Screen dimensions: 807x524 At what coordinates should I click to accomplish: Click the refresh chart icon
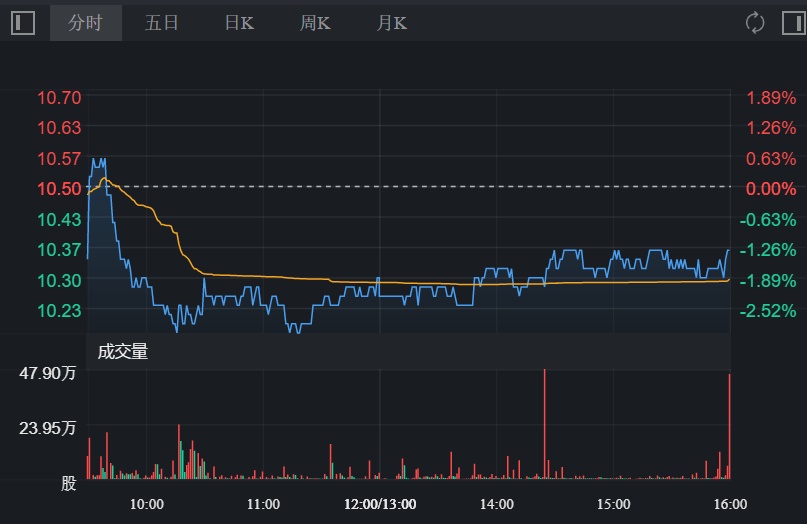click(x=755, y=23)
